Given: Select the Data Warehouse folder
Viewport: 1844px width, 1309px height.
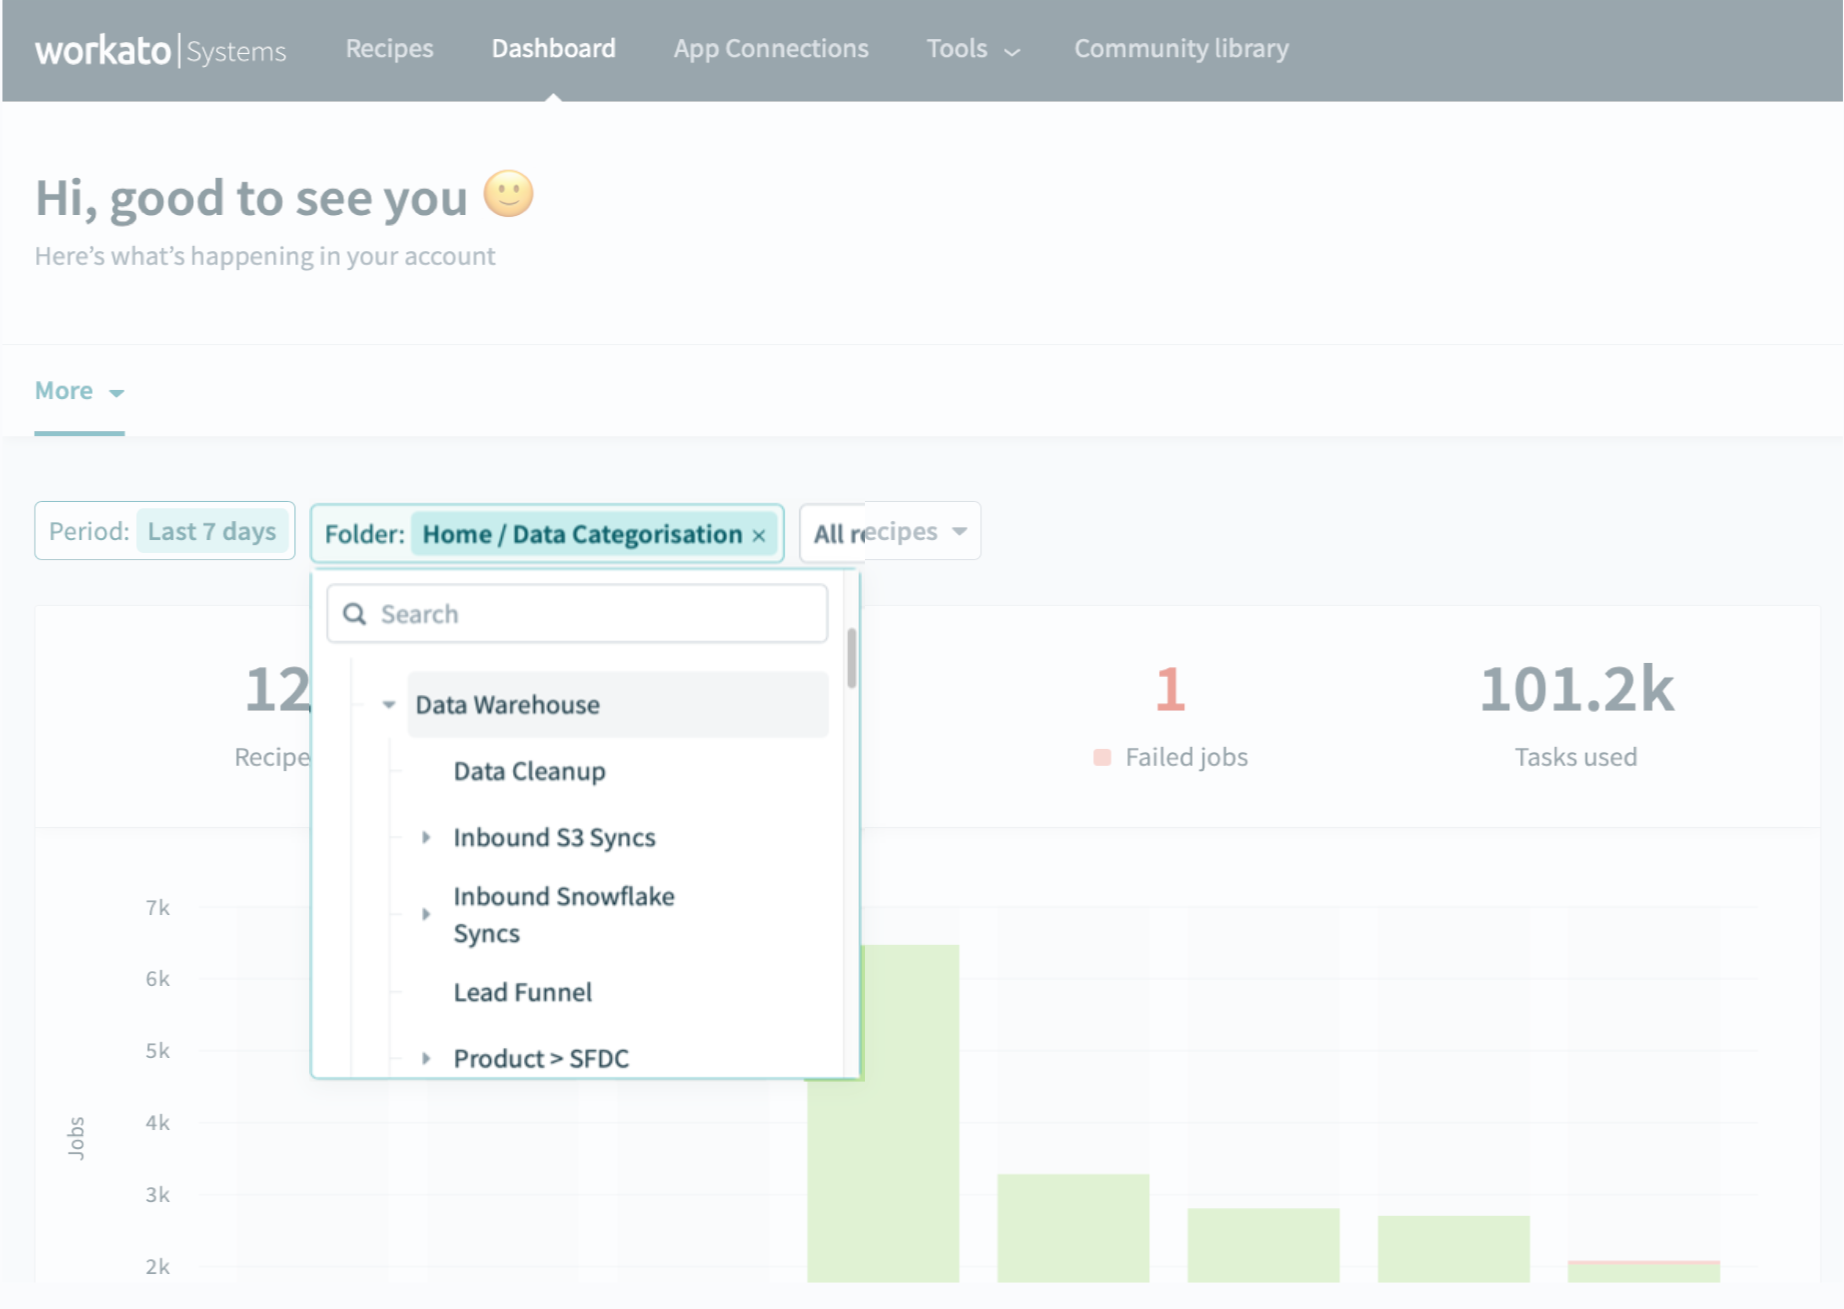Looking at the screenshot, I should click(x=618, y=704).
